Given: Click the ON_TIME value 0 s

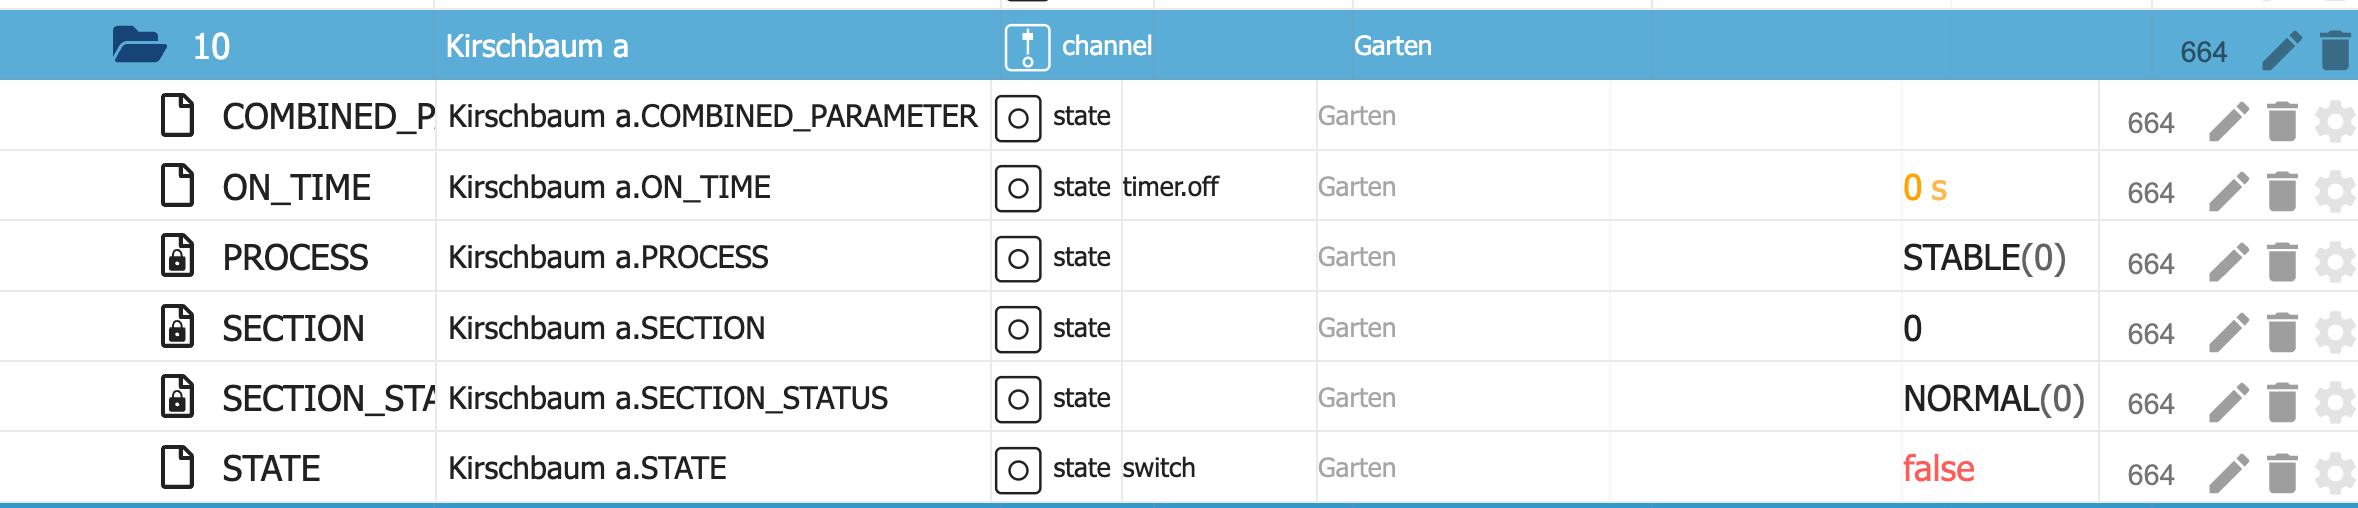Looking at the screenshot, I should (1924, 188).
